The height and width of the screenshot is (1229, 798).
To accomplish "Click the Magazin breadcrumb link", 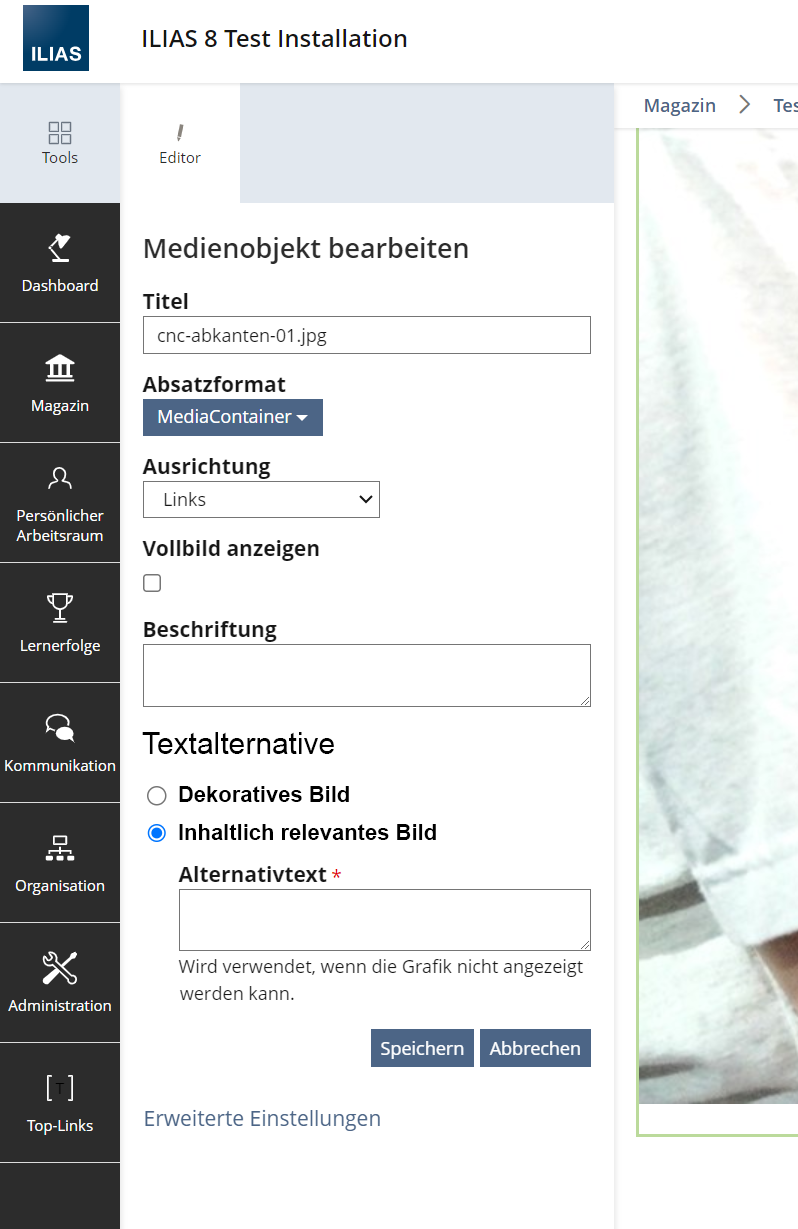I will [x=680, y=105].
